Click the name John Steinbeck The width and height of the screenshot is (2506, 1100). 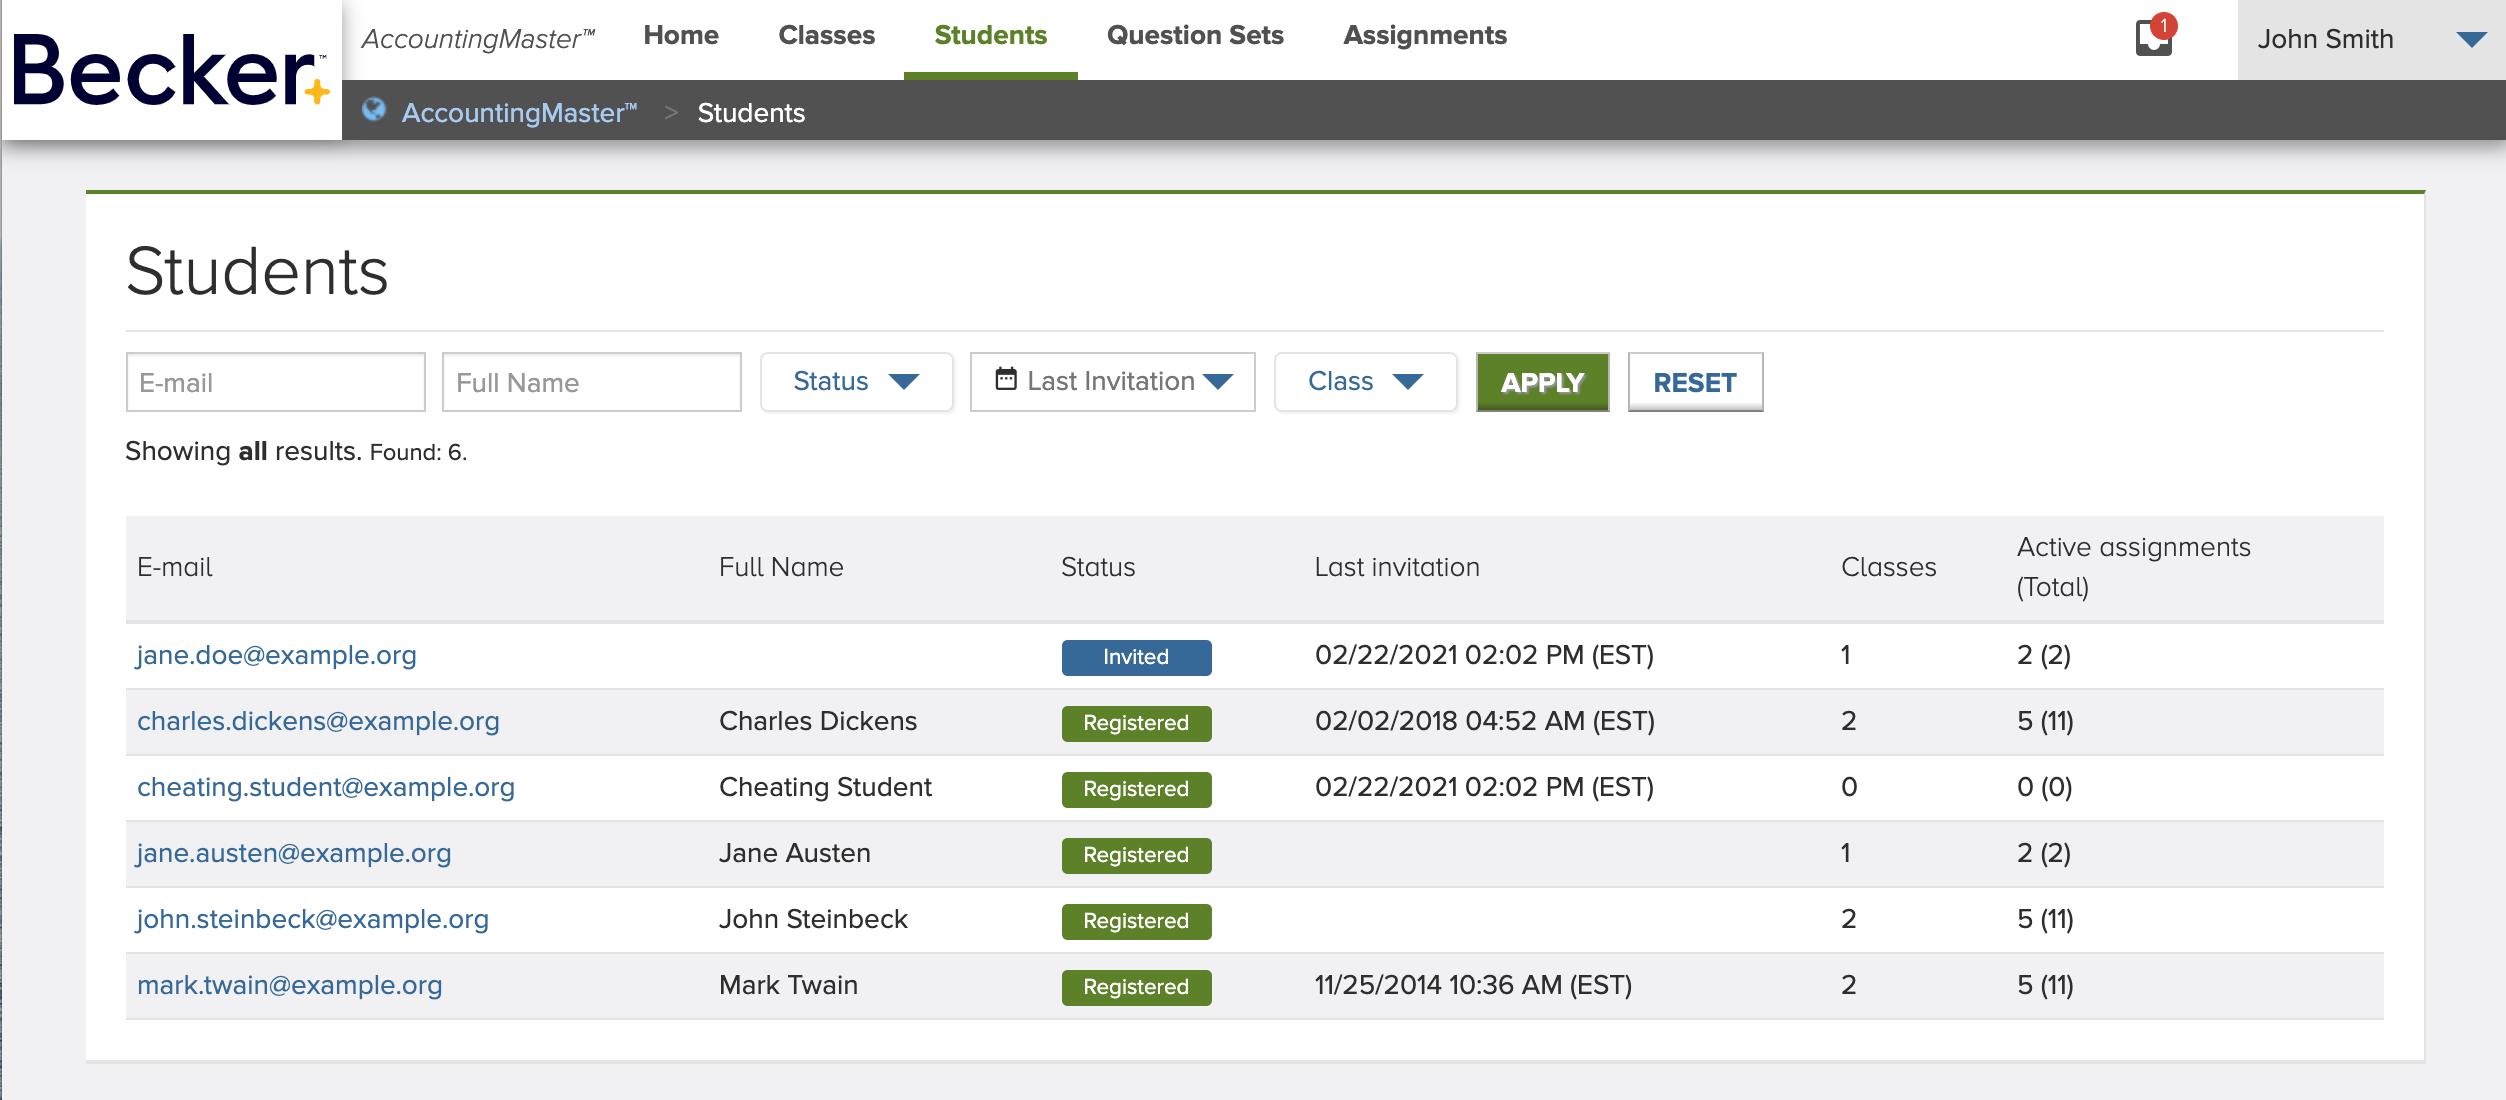(x=813, y=919)
